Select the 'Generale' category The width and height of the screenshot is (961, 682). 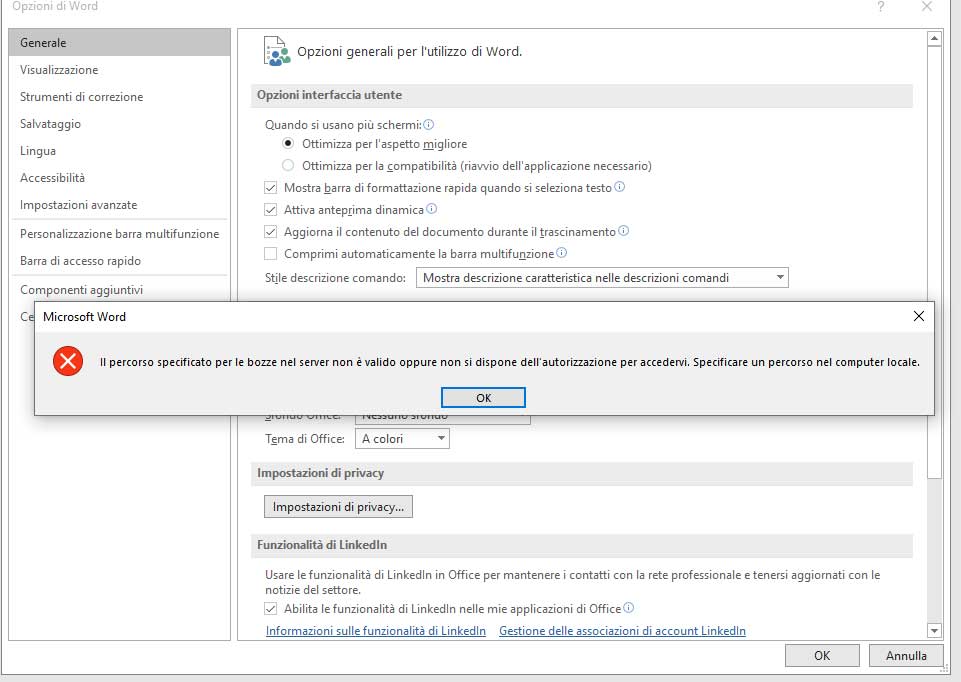[120, 42]
